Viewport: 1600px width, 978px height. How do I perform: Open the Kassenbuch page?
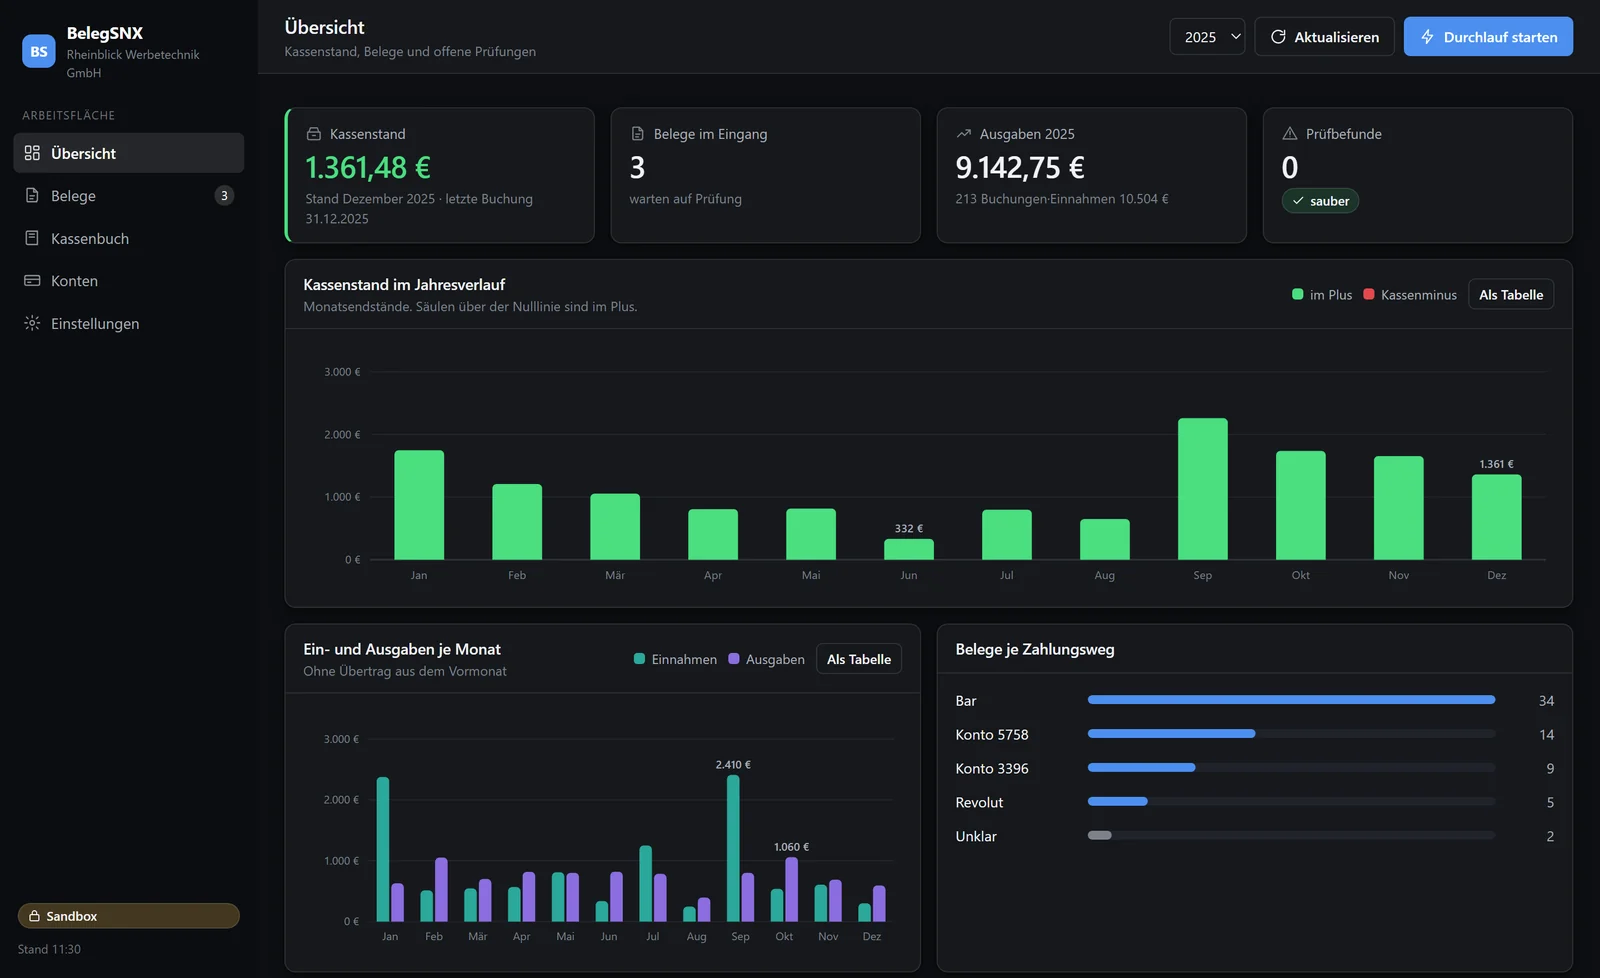coord(129,238)
